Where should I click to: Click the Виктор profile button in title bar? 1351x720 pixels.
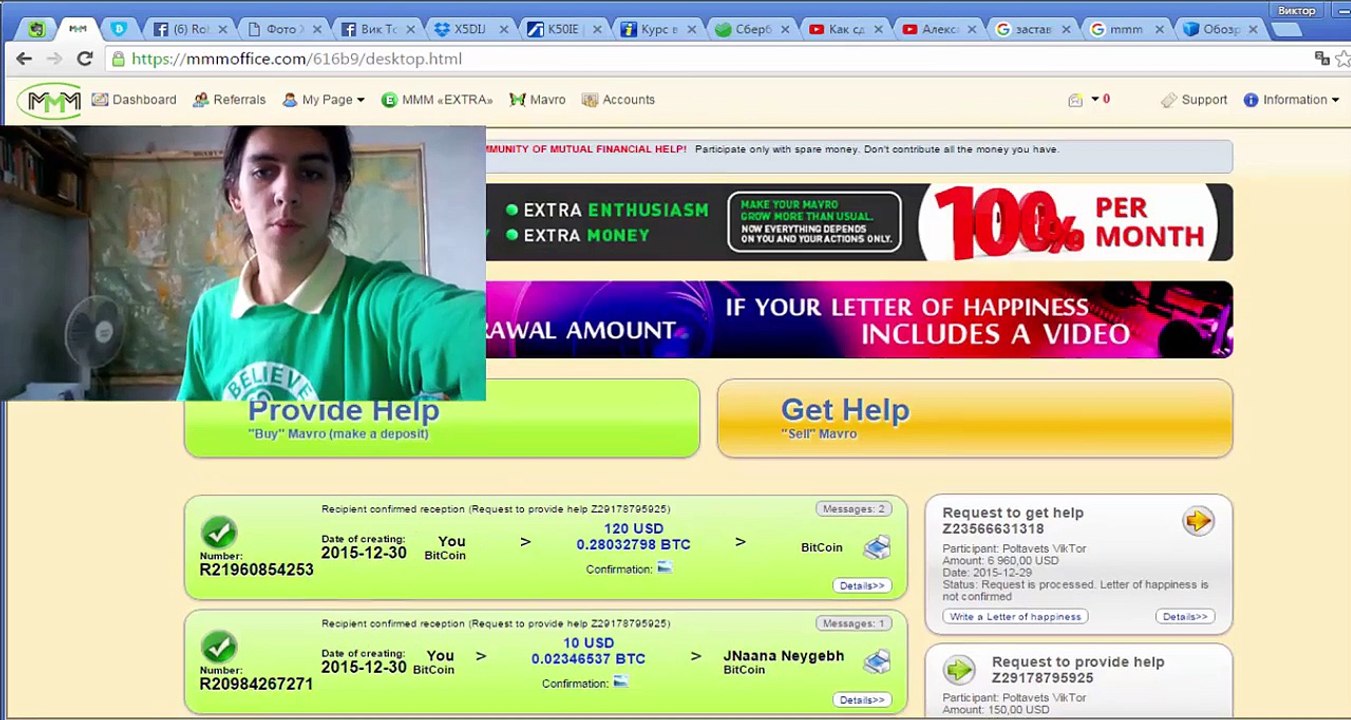(x=1296, y=10)
